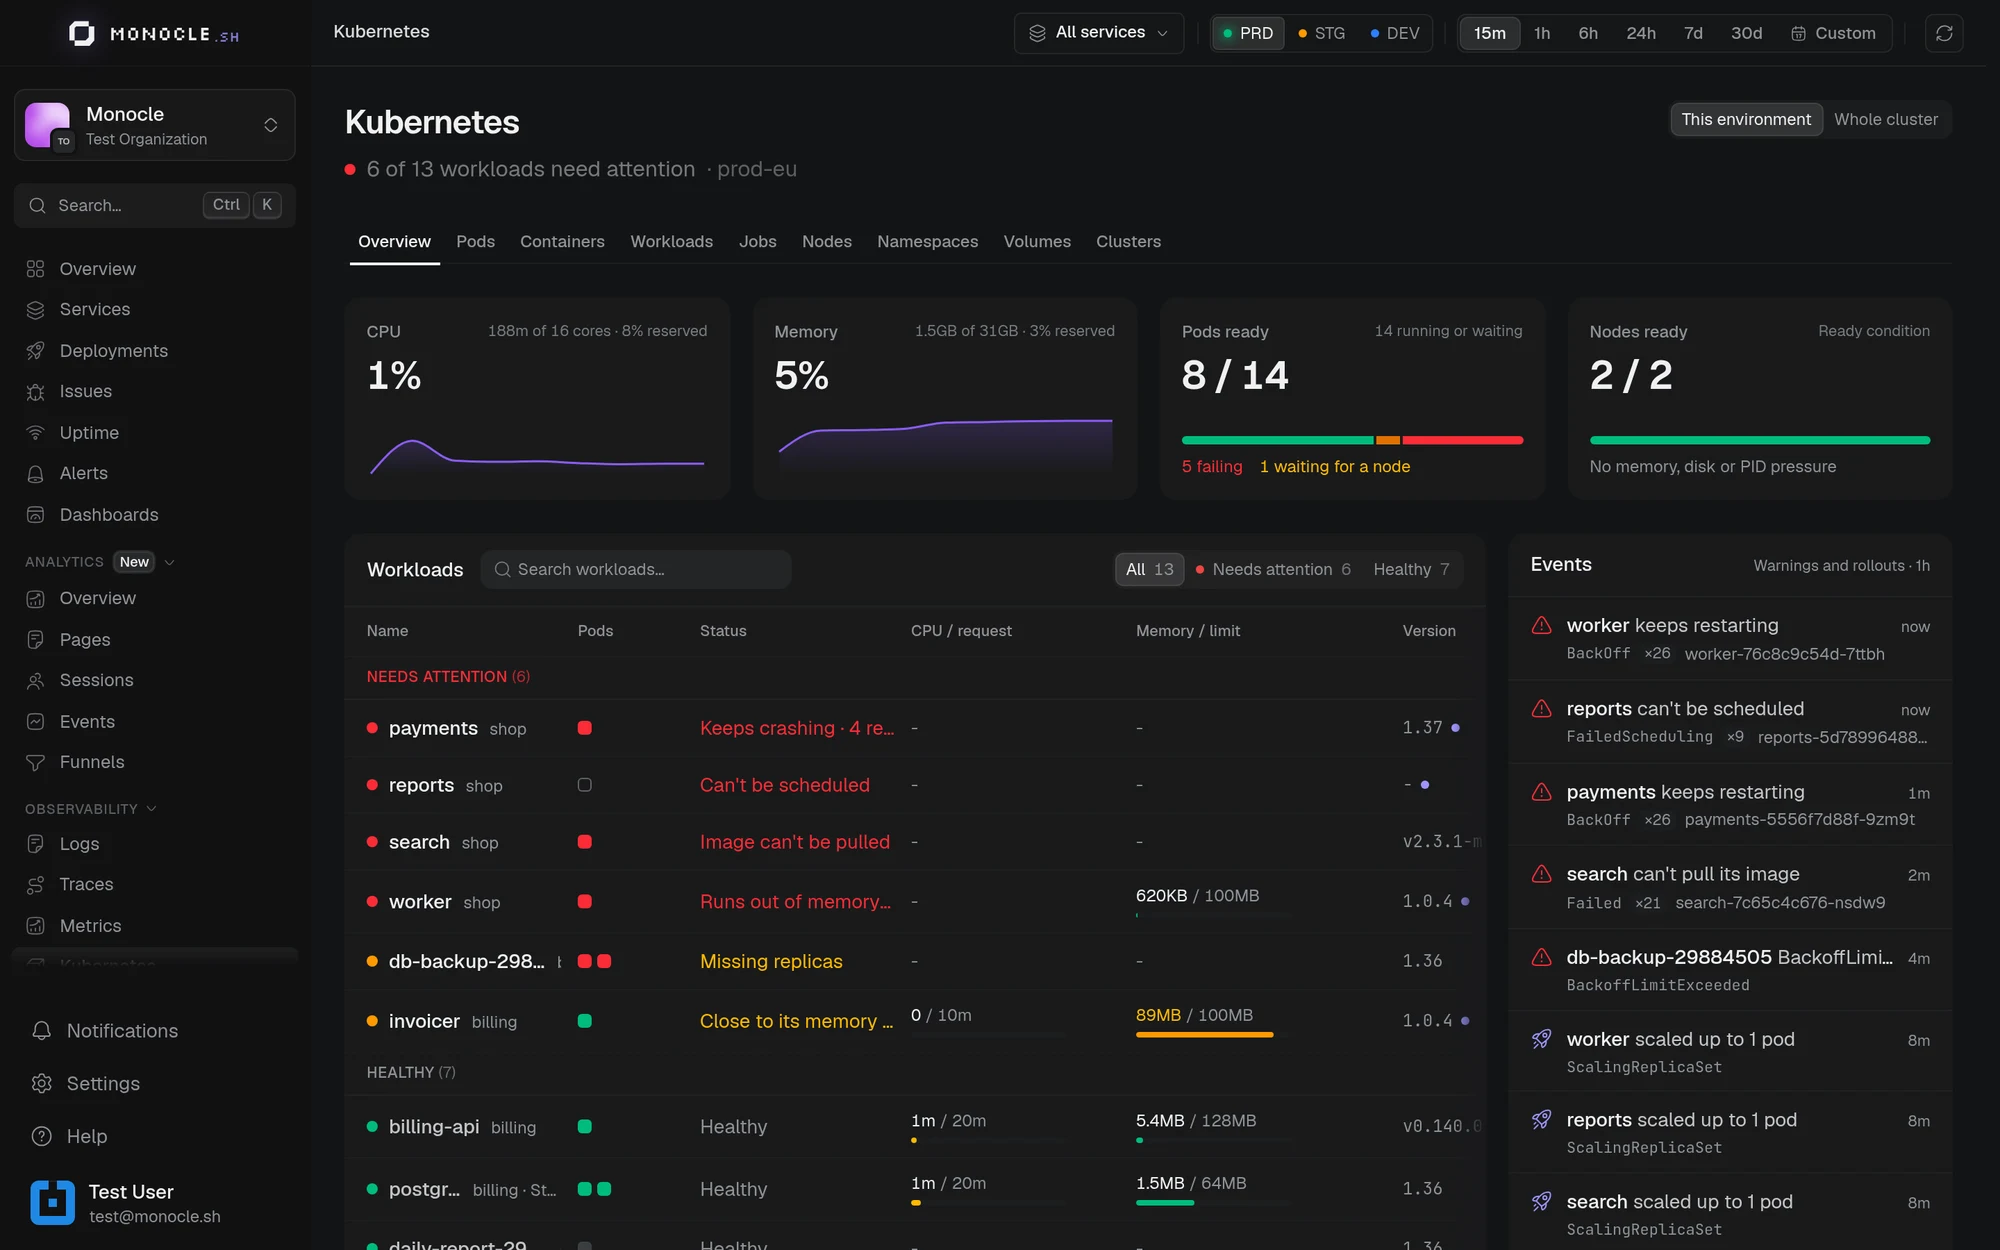Click the Dashboards icon

[36, 515]
